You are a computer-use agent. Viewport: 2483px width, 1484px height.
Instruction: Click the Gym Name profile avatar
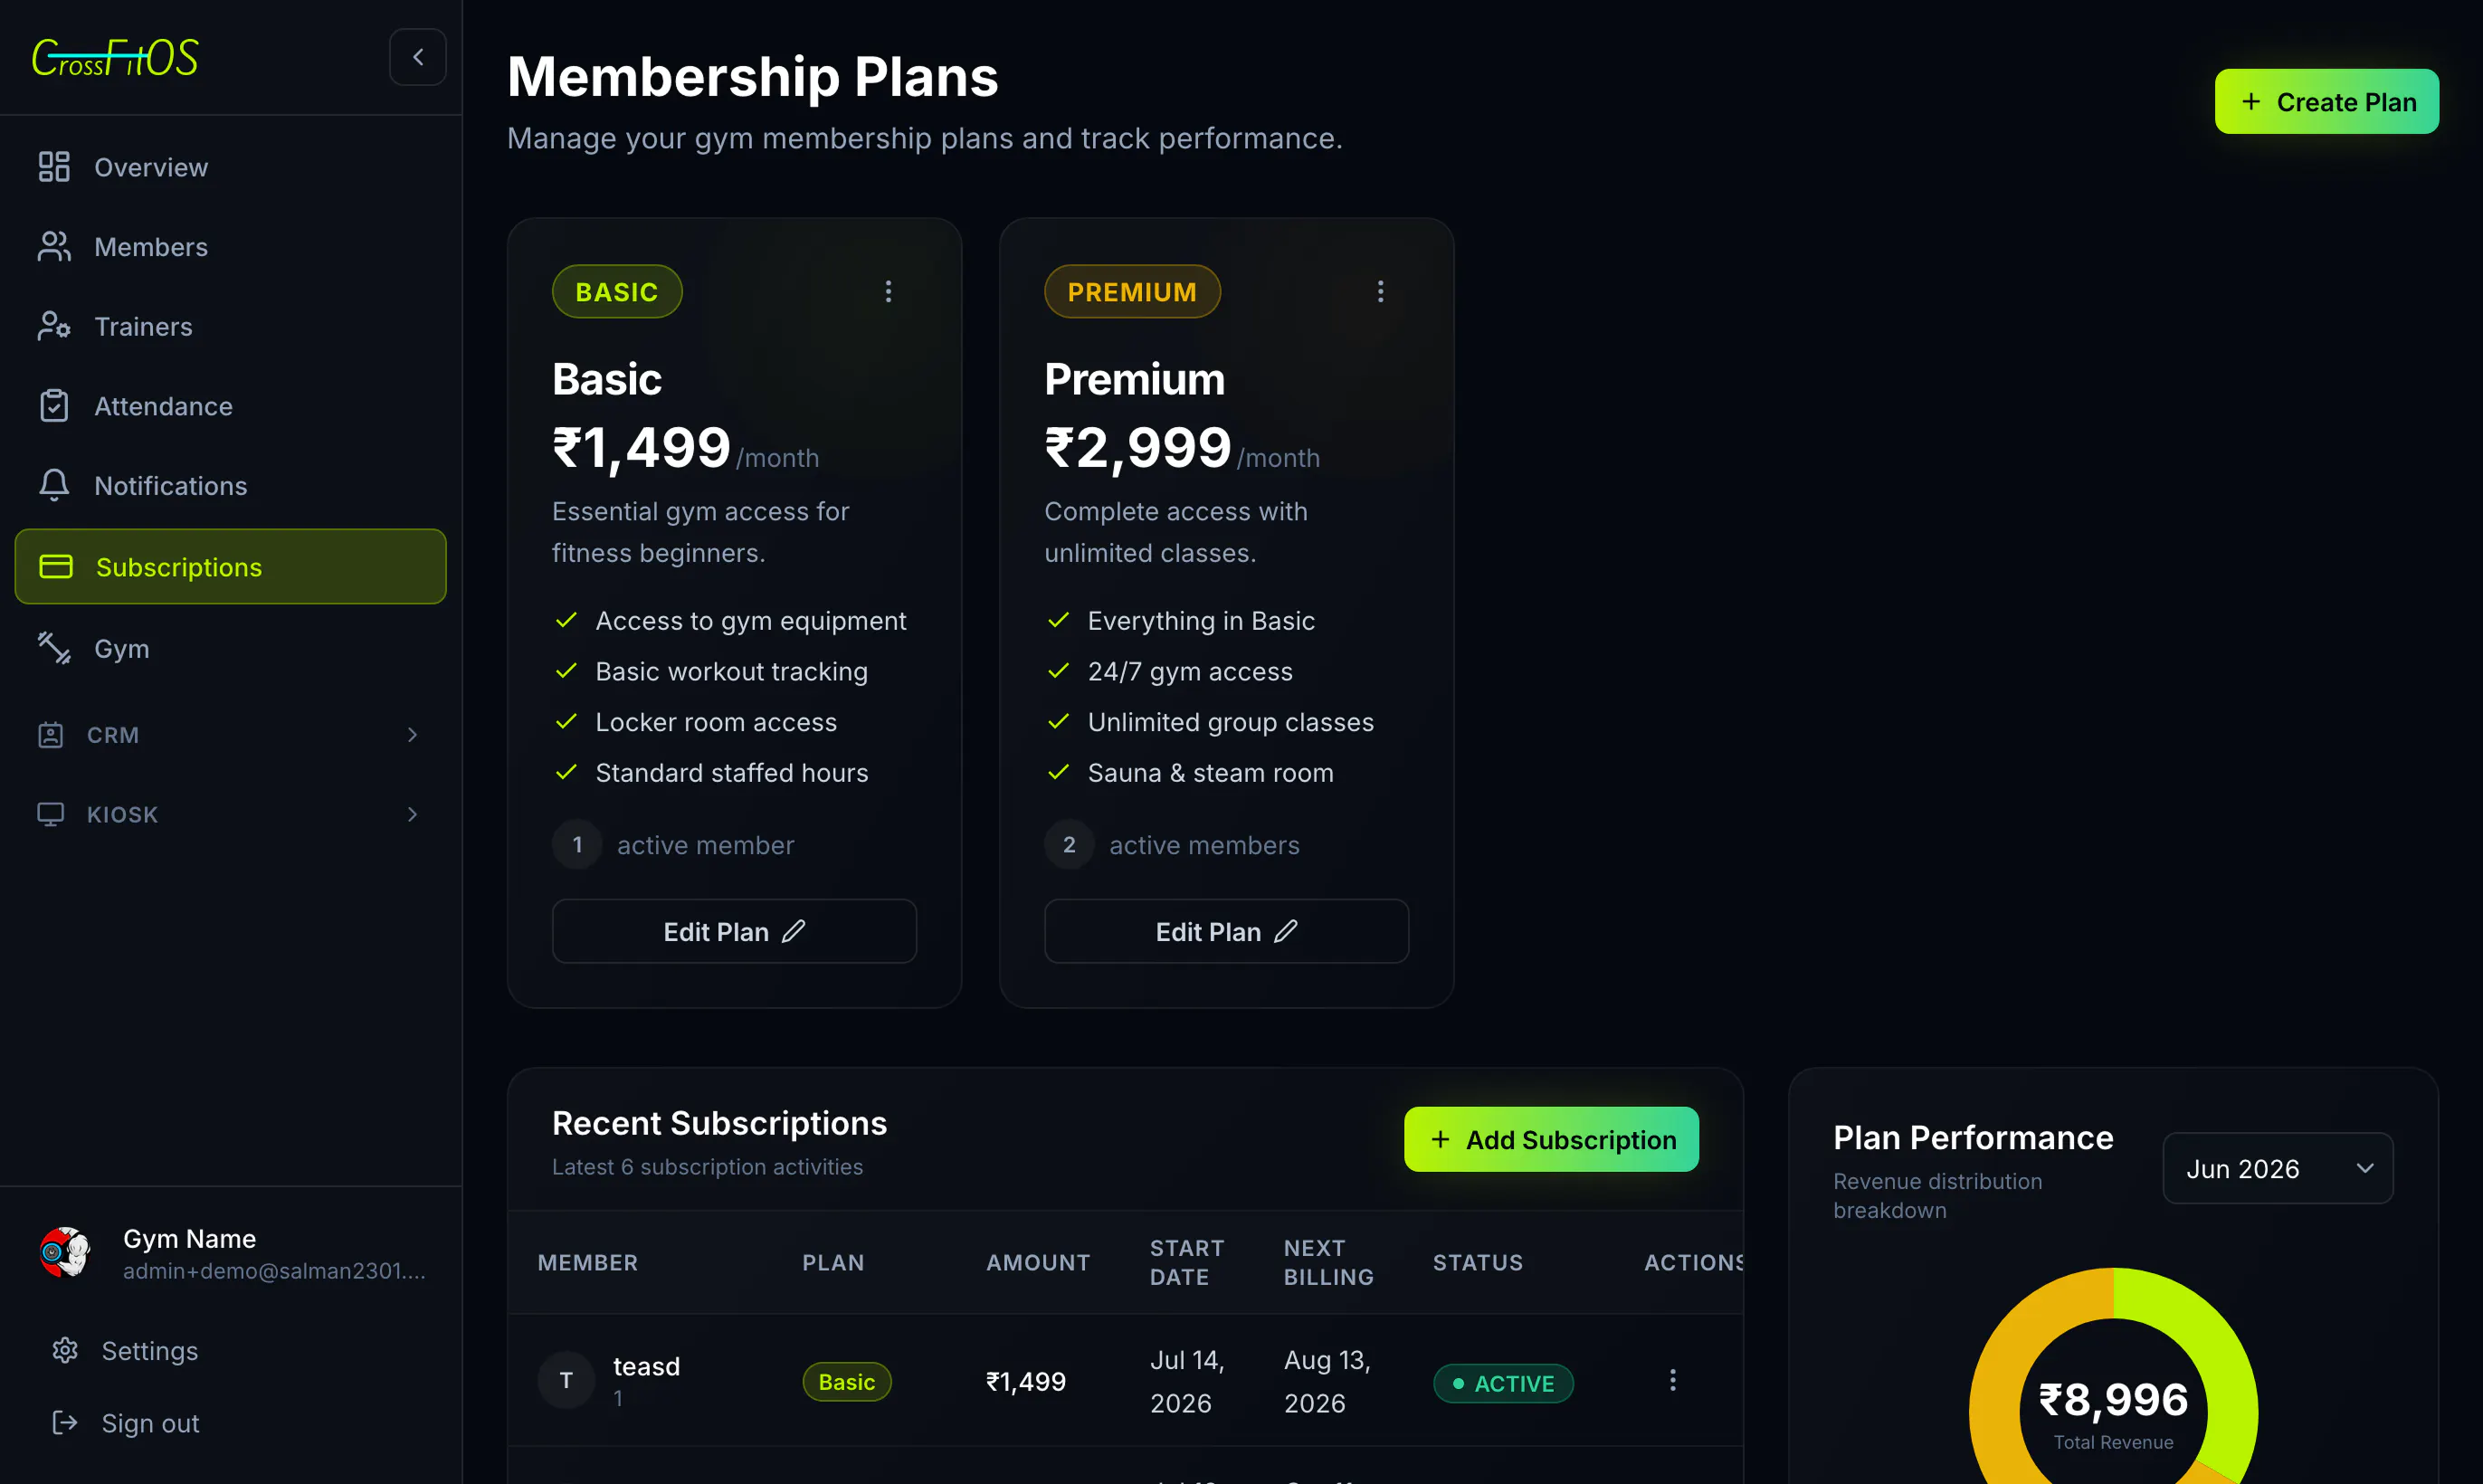coord(65,1253)
